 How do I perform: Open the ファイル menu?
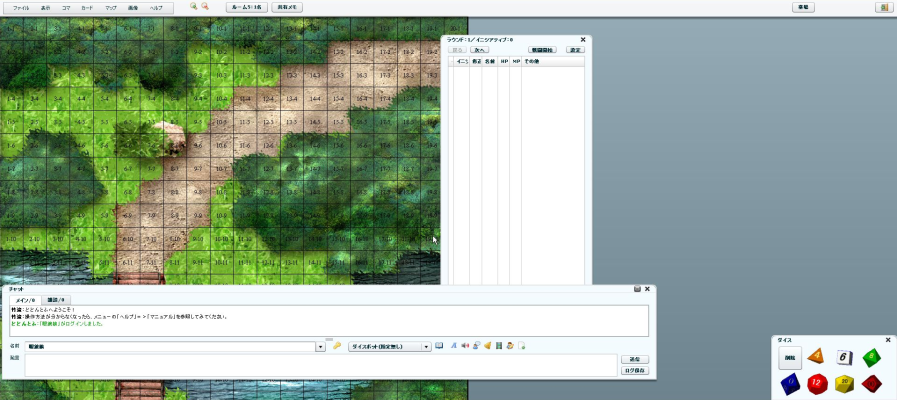point(21,8)
